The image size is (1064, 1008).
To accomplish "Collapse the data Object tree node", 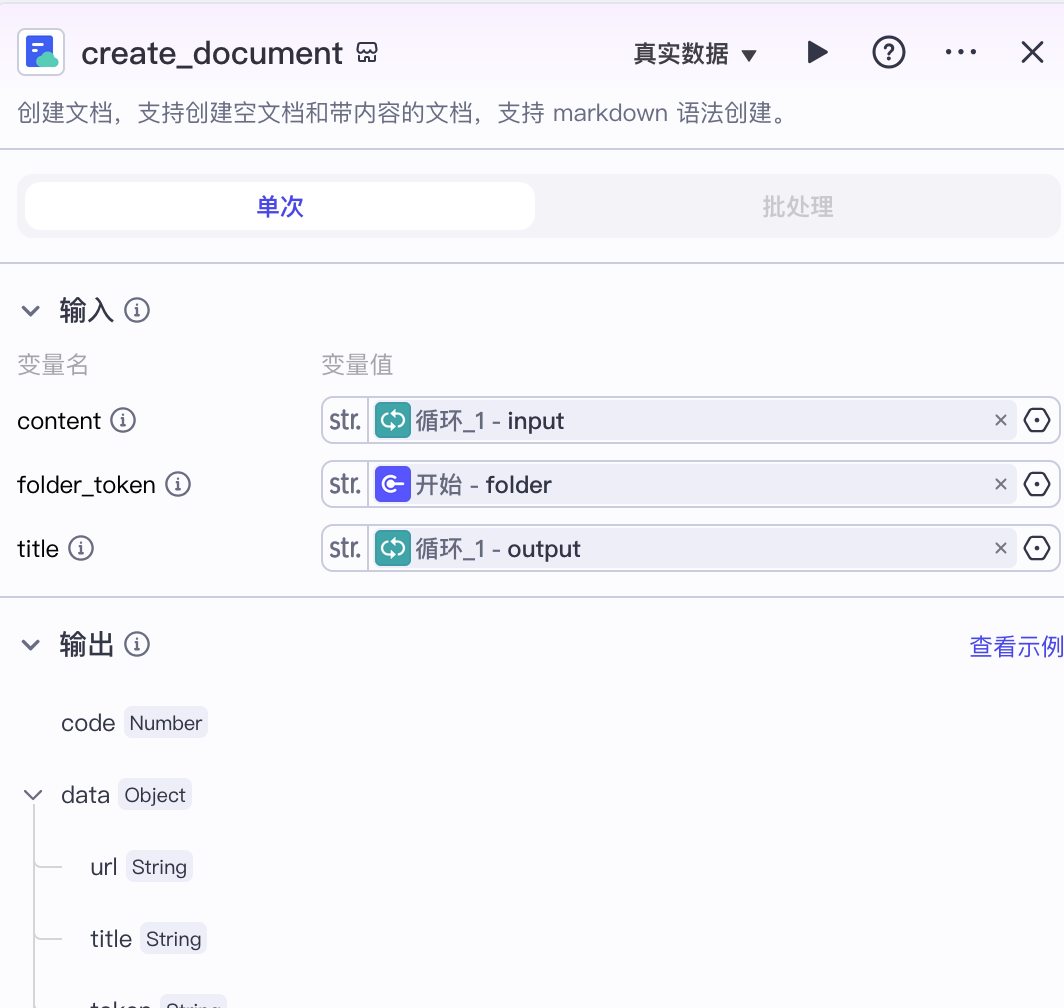I will click(x=33, y=795).
